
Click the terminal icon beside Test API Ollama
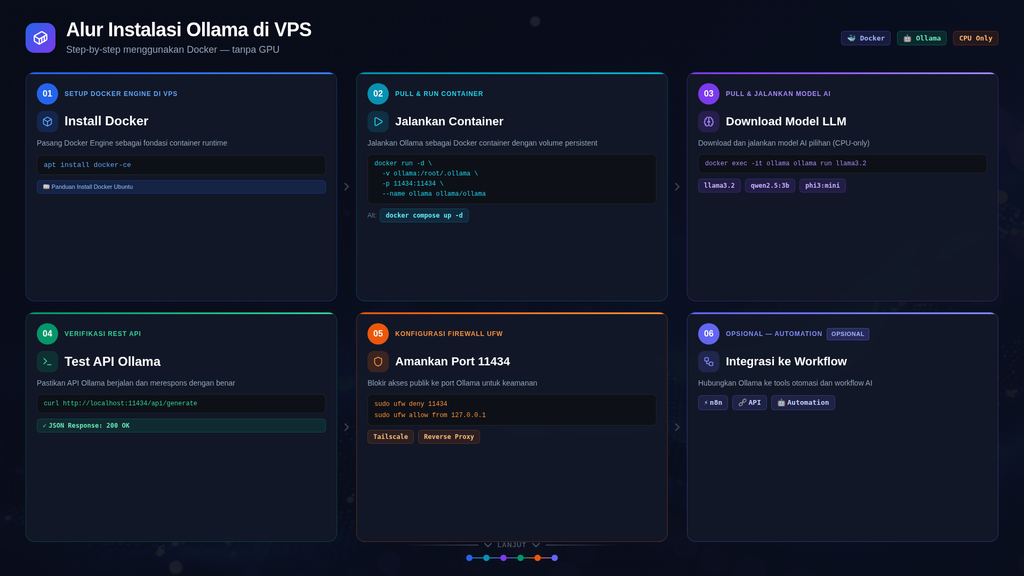click(x=47, y=361)
